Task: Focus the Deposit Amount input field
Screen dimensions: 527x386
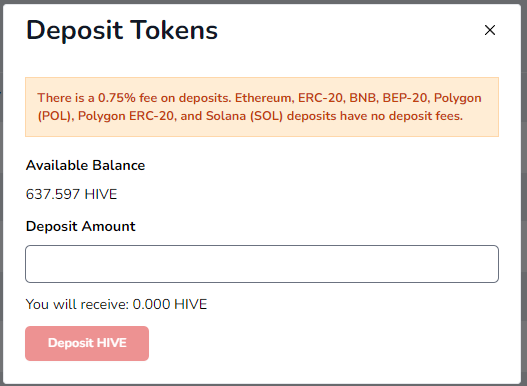Action: 262,264
